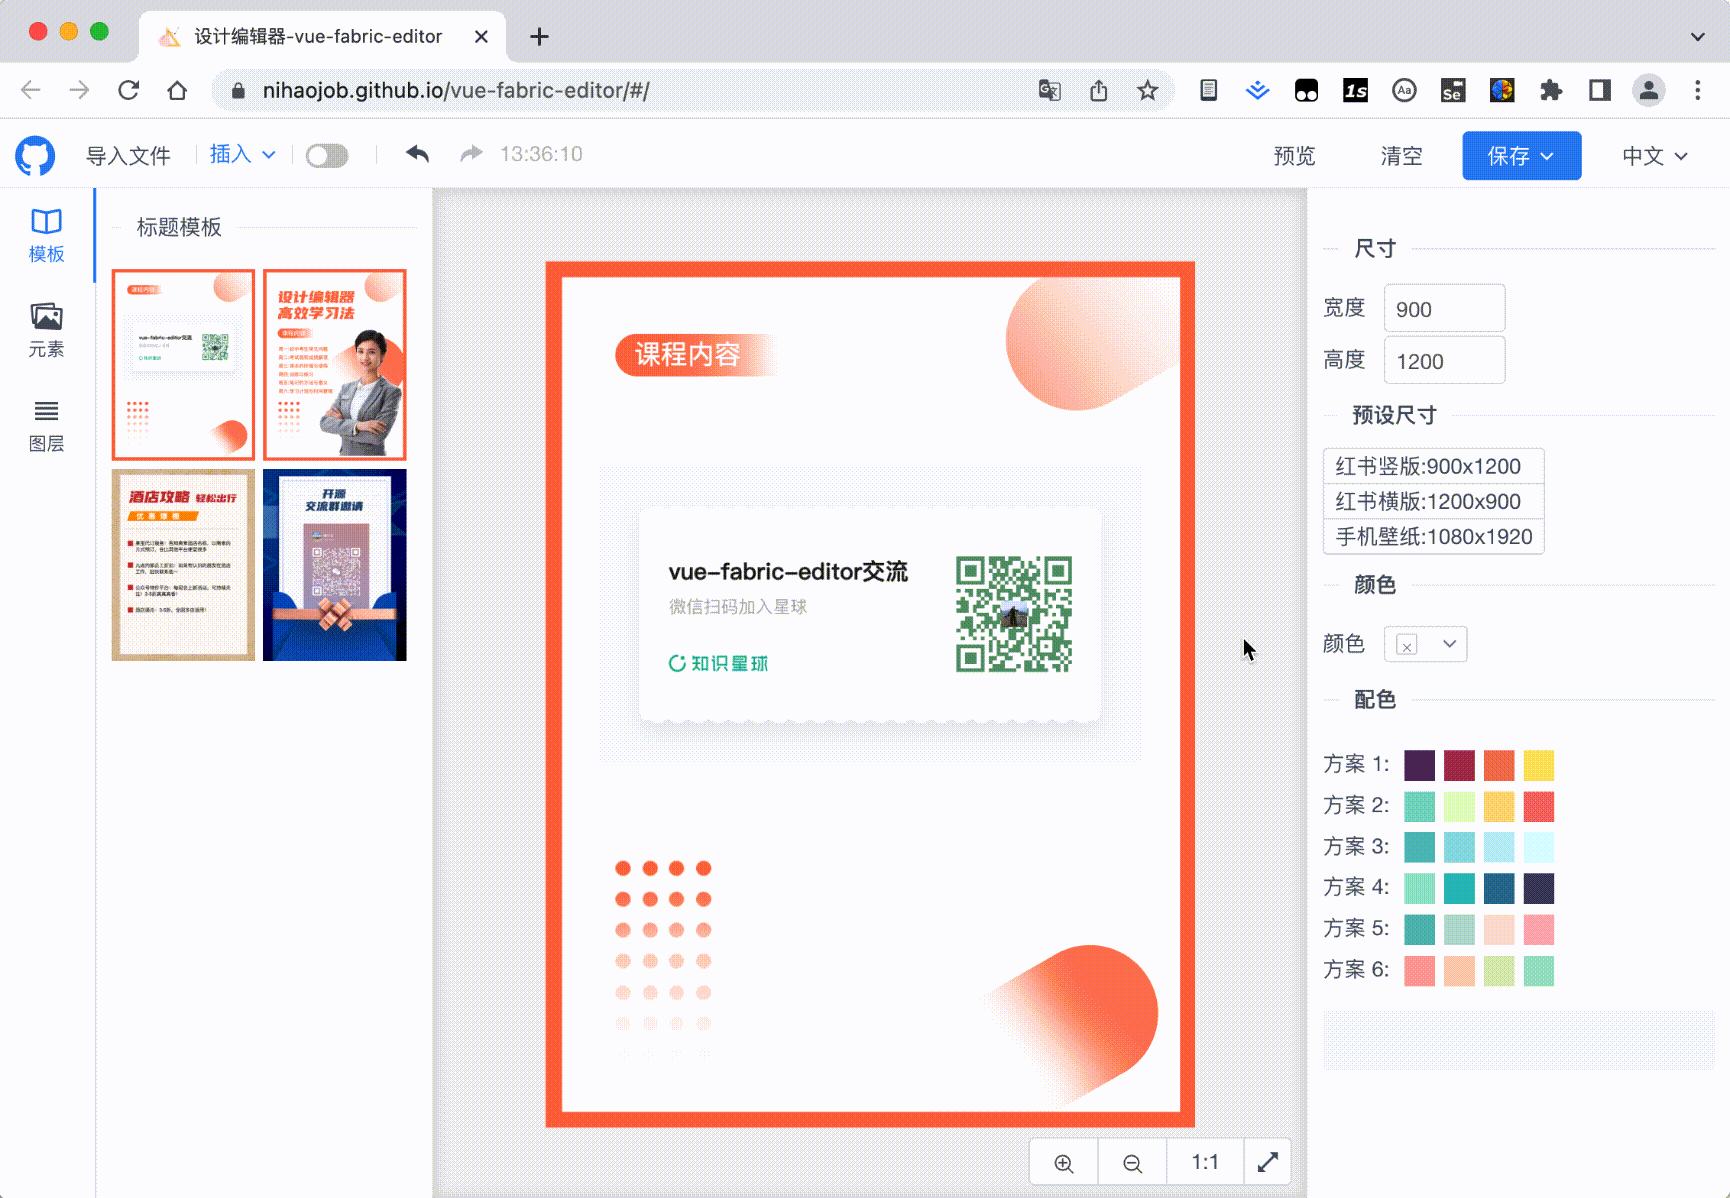1730x1198 pixels.
Task: Click the address bar URL
Action: [456, 90]
